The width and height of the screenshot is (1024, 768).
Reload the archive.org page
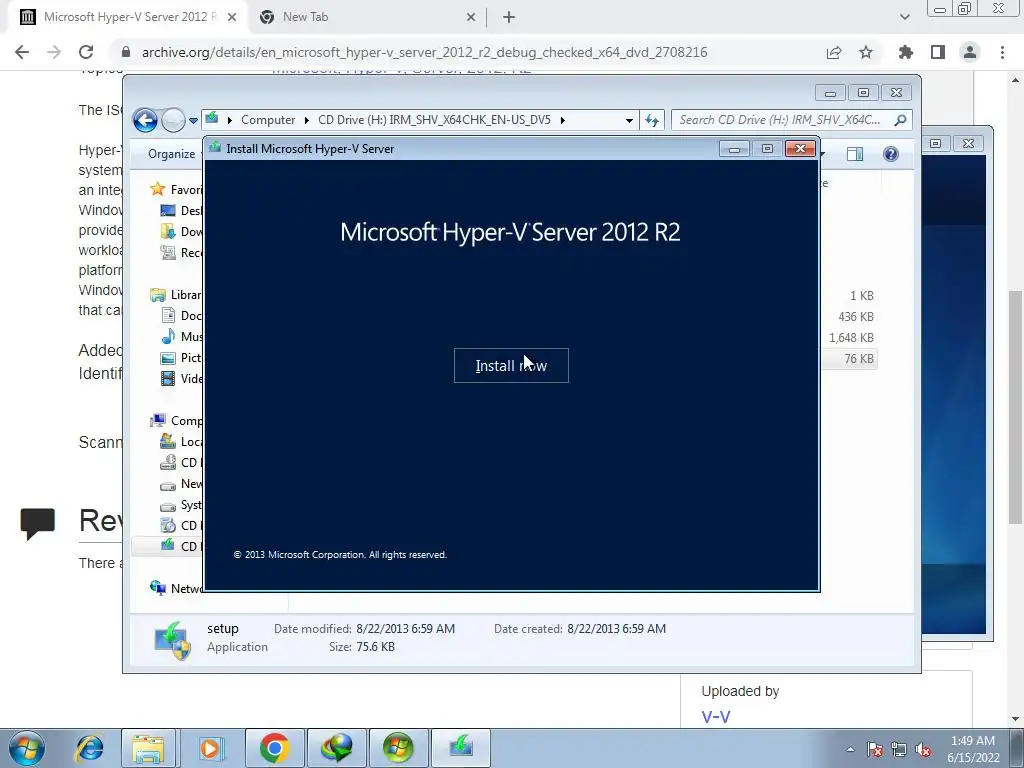tap(86, 52)
